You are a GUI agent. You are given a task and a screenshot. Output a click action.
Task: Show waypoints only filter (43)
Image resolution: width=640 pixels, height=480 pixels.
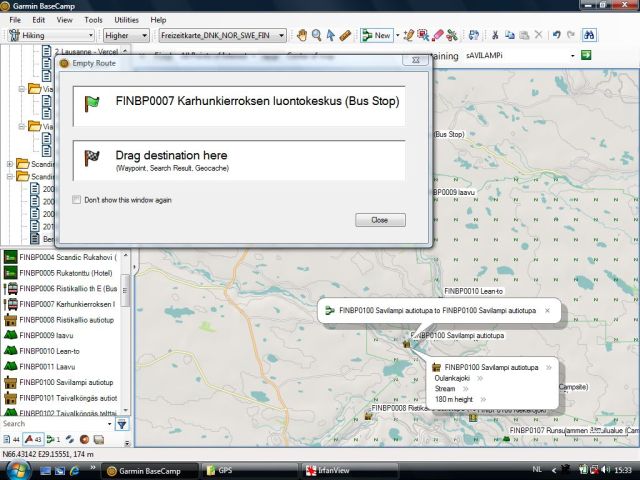pyautogui.click(x=31, y=440)
